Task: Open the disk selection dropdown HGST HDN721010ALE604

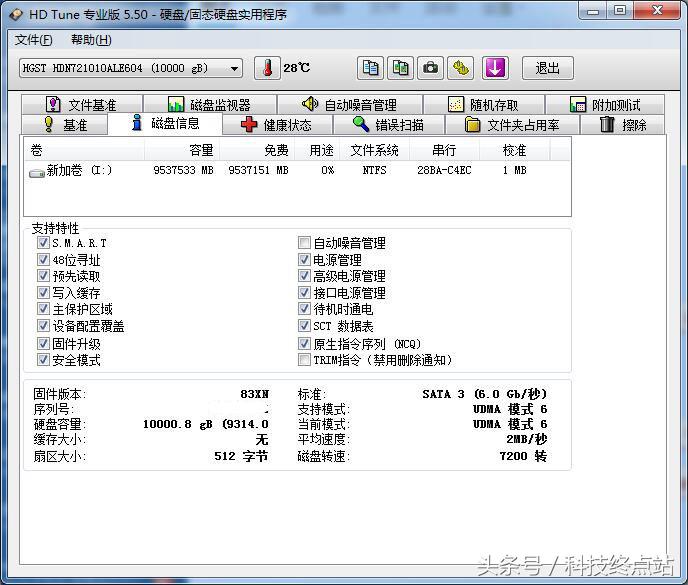Action: click(131, 68)
